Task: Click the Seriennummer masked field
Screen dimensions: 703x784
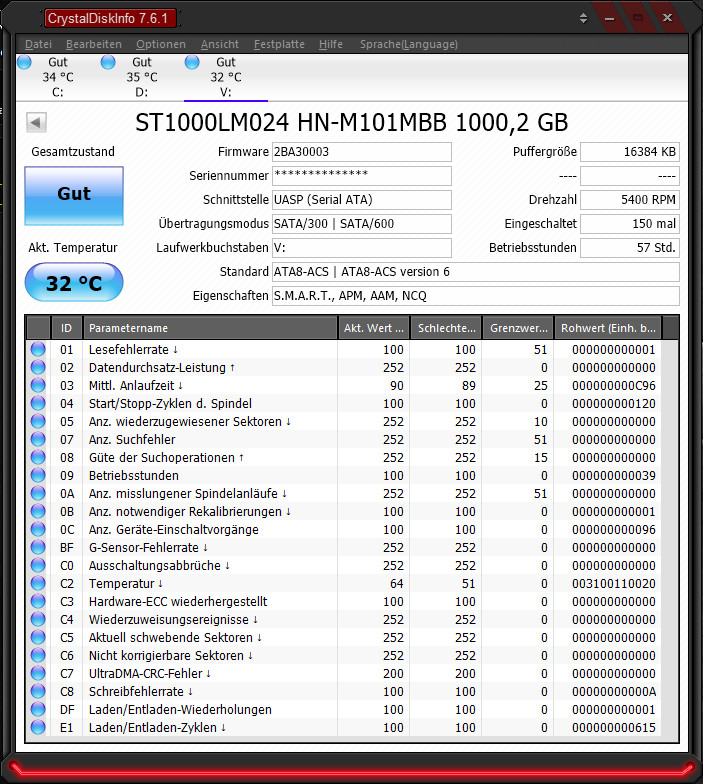Action: click(362, 176)
